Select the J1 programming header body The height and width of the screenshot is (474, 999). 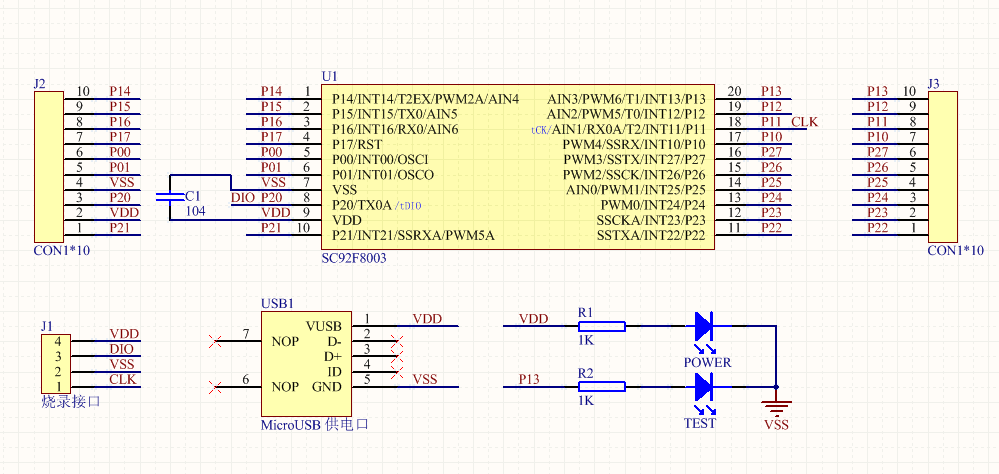pos(56,363)
